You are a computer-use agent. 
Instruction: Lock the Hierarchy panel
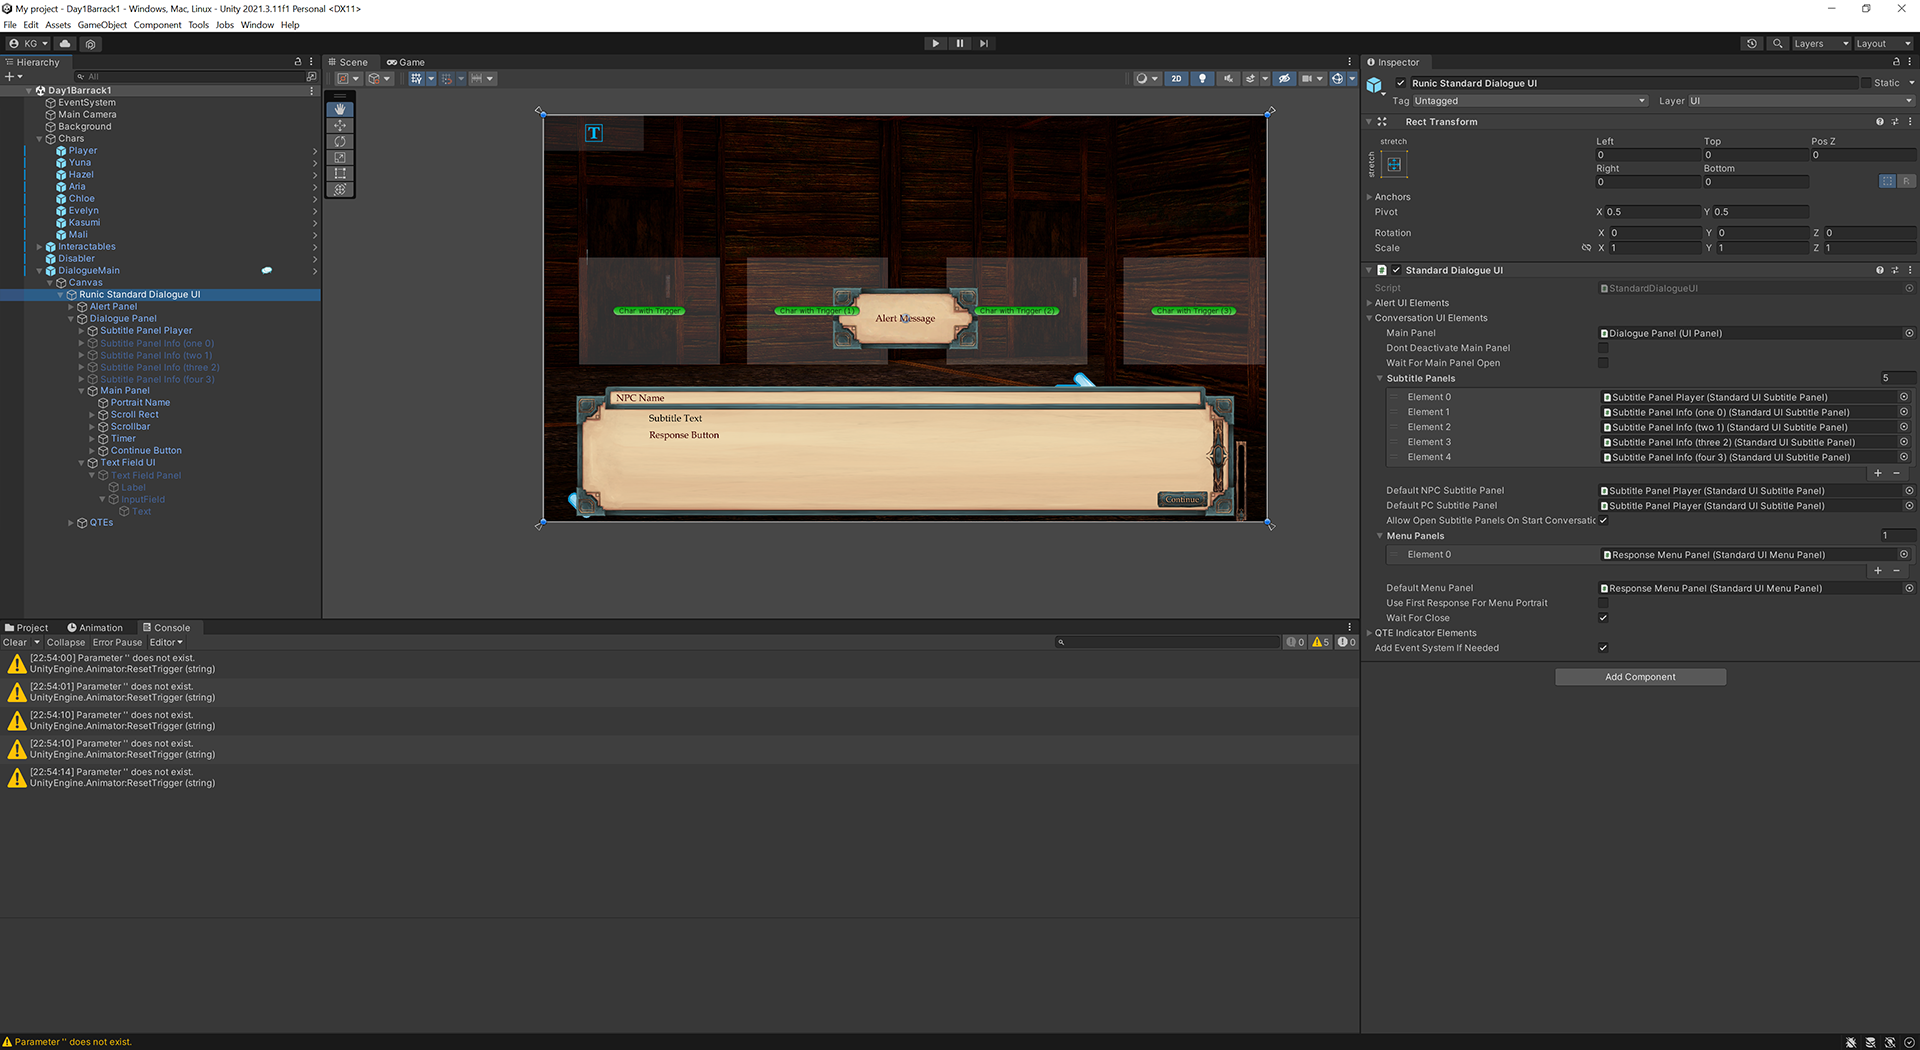point(297,62)
